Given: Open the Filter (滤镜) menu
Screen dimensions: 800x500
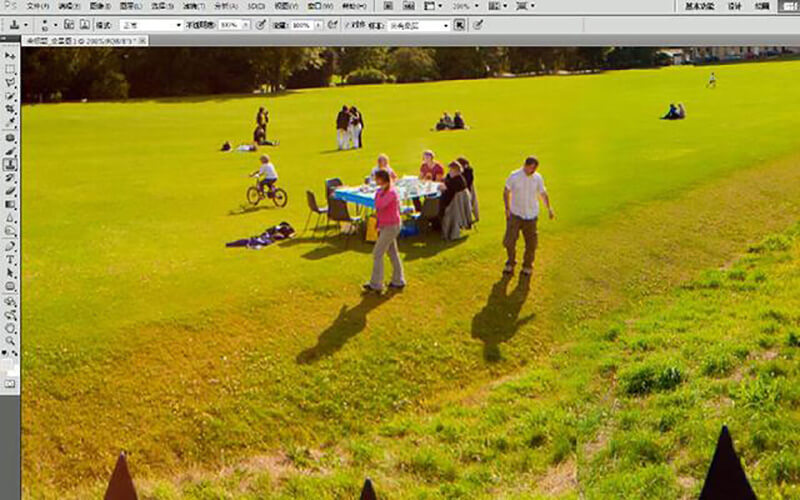Looking at the screenshot, I should [x=193, y=6].
